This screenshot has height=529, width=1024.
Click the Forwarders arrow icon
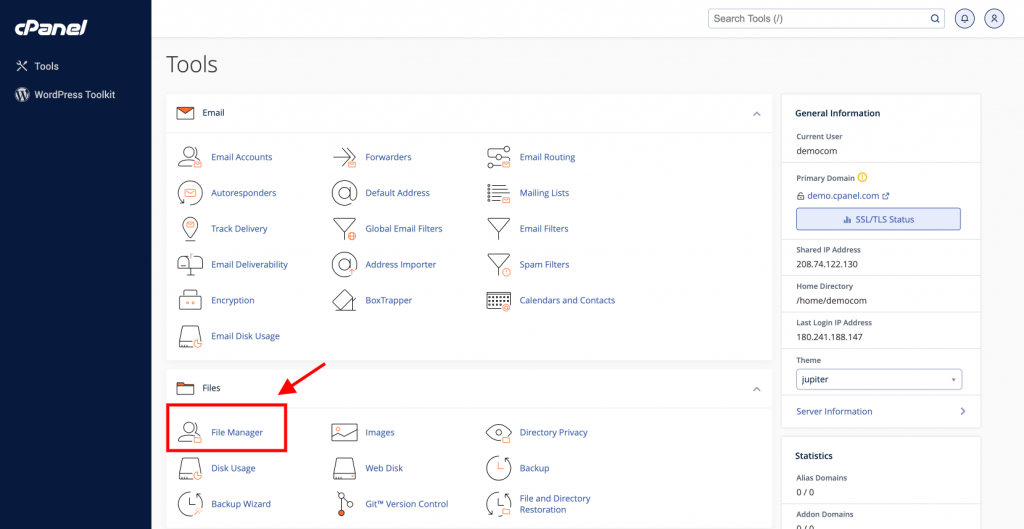coord(345,157)
